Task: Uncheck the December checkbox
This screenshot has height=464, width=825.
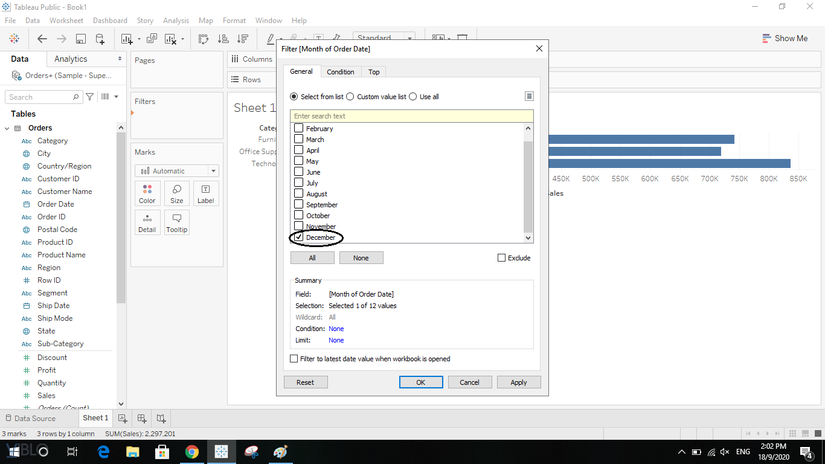Action: (299, 237)
